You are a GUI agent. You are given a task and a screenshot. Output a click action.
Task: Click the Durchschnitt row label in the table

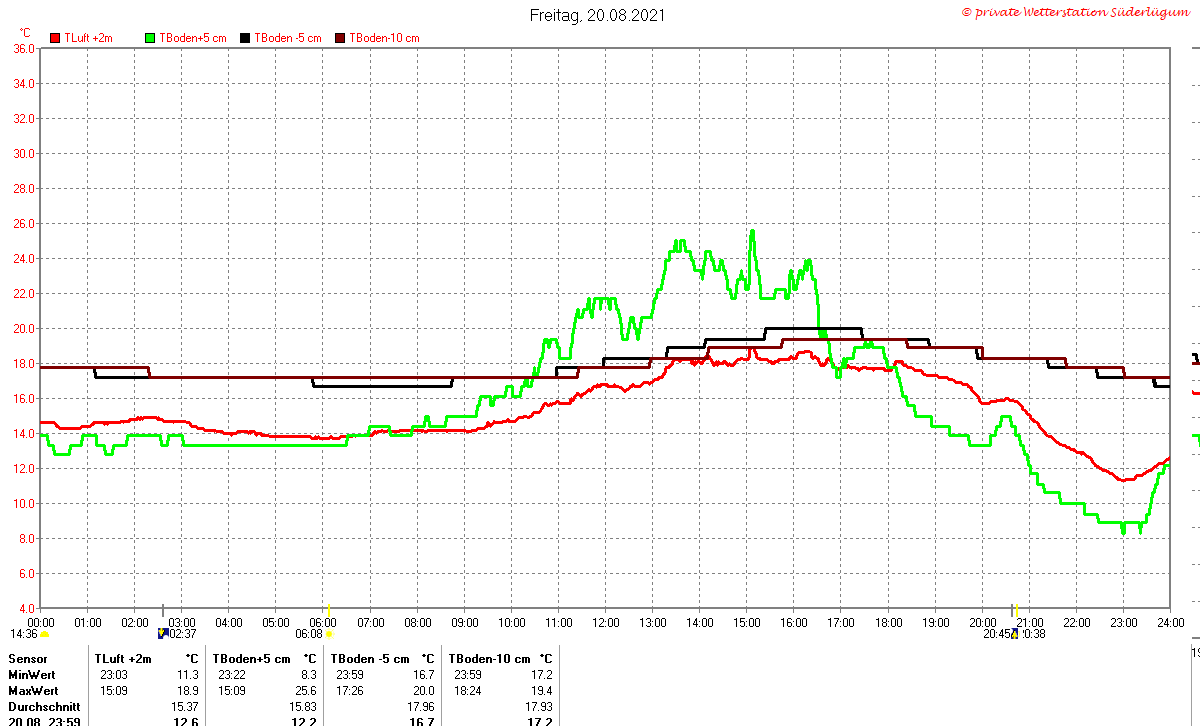[x=44, y=707]
